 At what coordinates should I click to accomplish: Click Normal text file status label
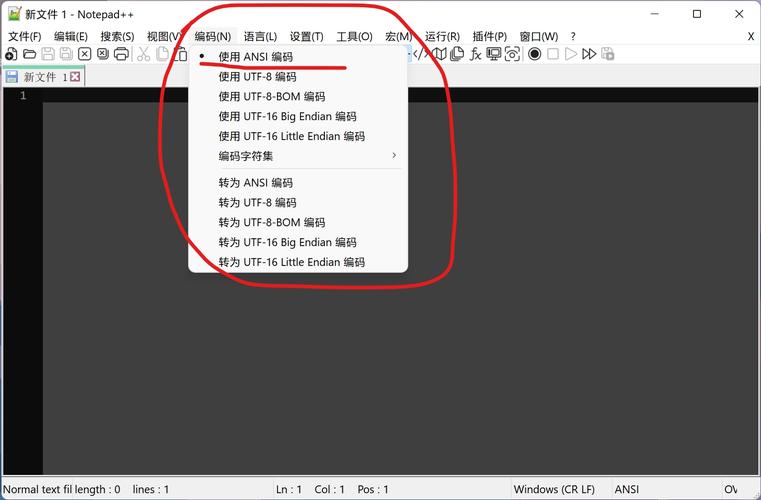[37, 489]
